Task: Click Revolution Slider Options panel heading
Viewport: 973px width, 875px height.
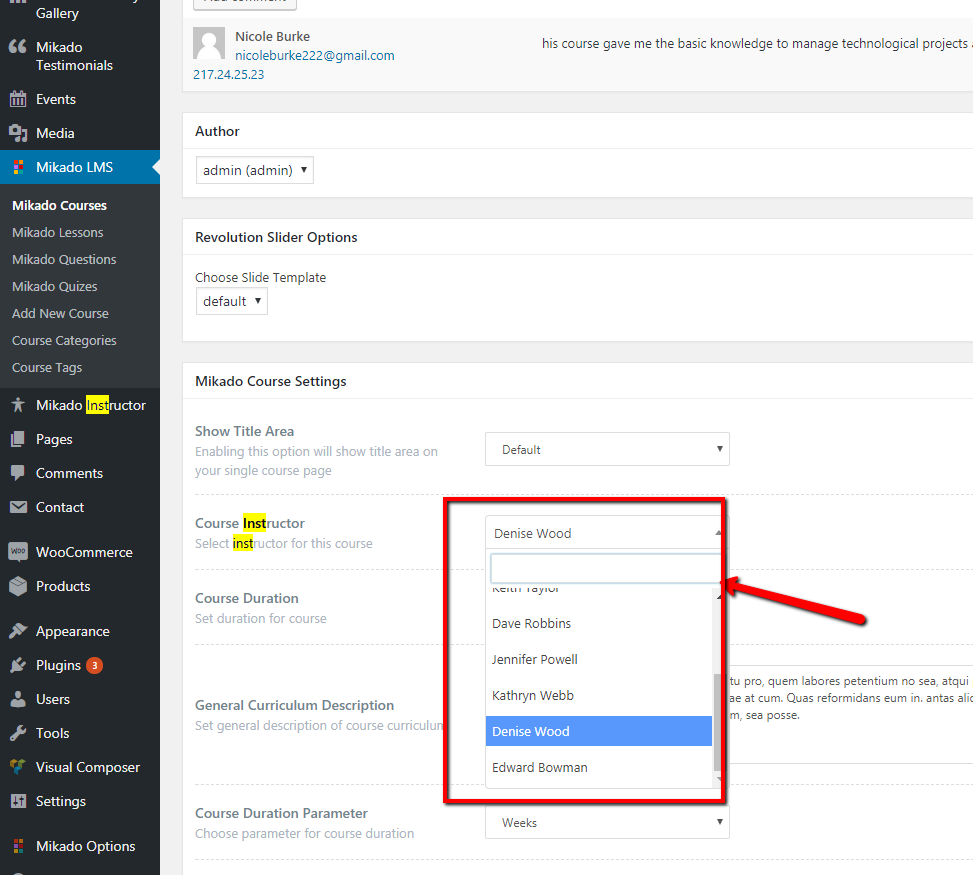Action: (276, 237)
